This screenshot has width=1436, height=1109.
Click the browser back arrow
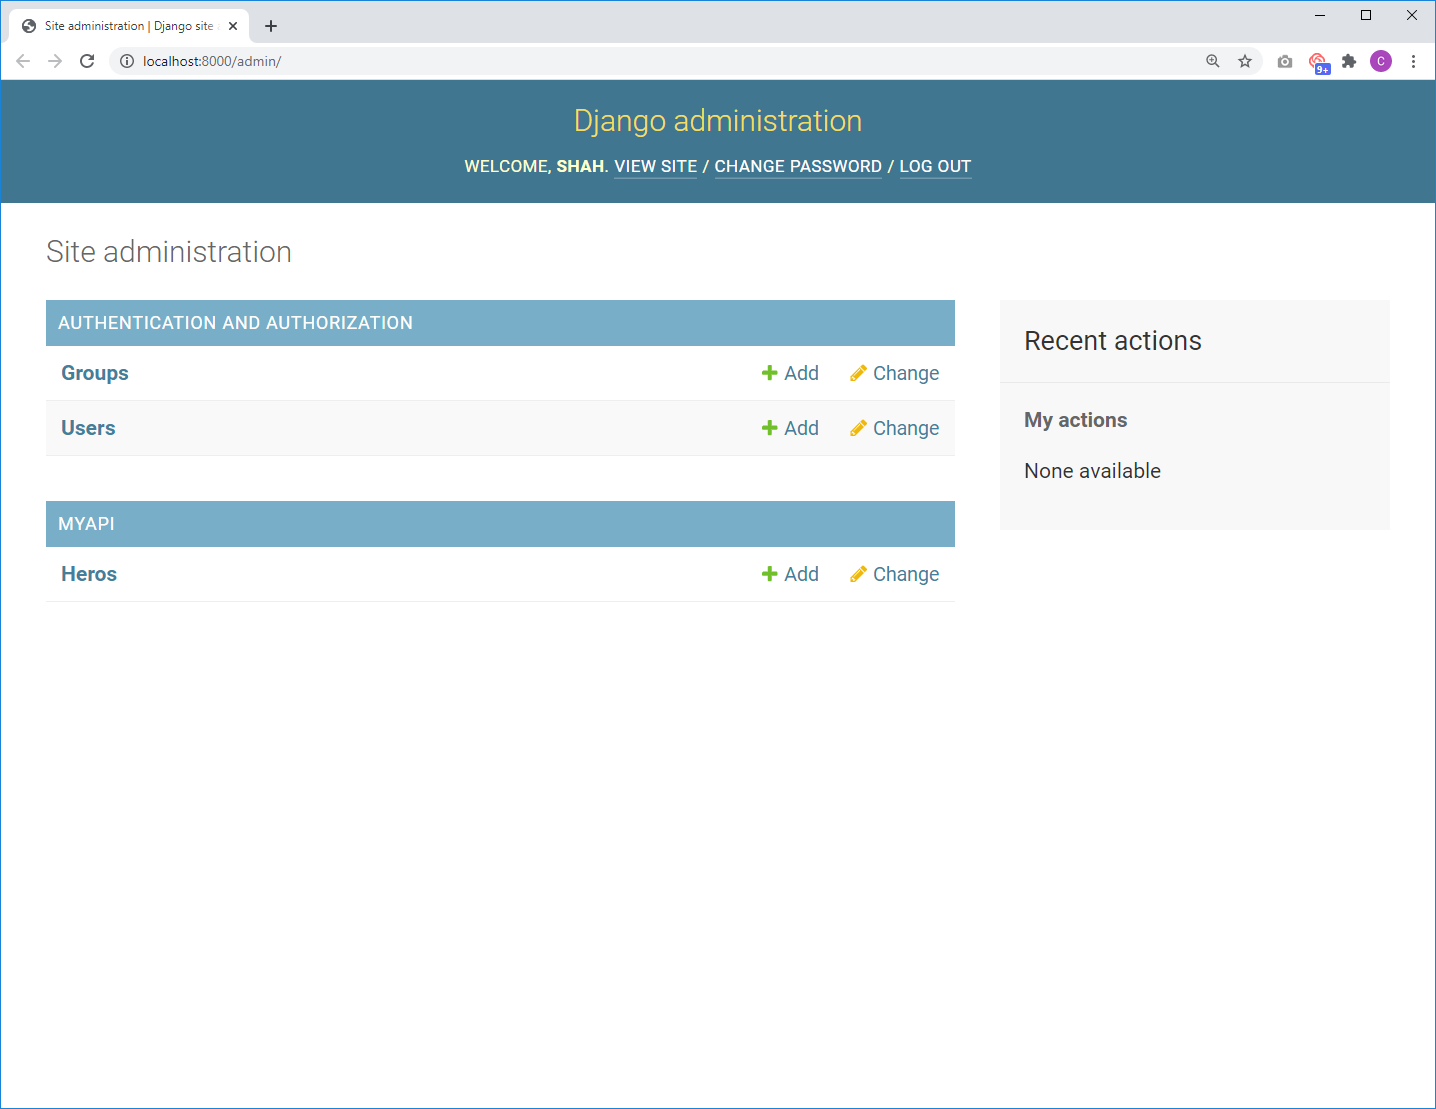(x=23, y=61)
